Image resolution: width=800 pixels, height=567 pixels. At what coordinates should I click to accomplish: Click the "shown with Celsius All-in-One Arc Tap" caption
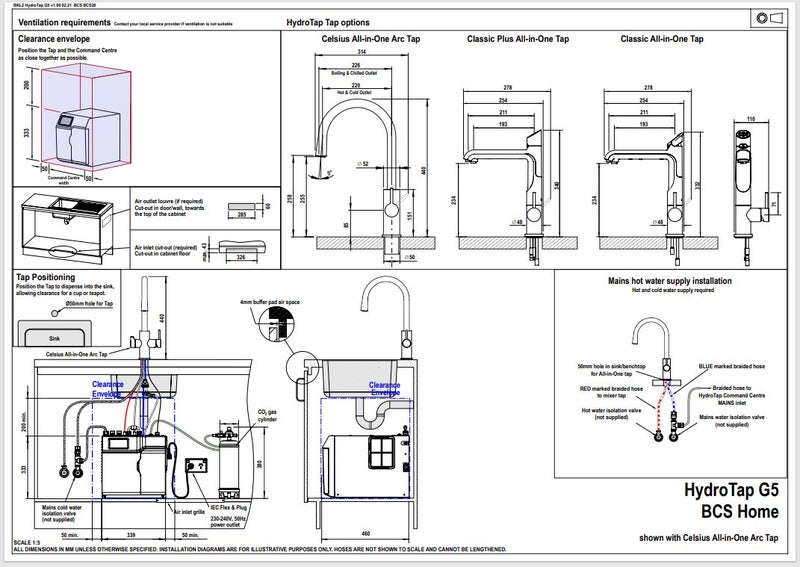(709, 538)
